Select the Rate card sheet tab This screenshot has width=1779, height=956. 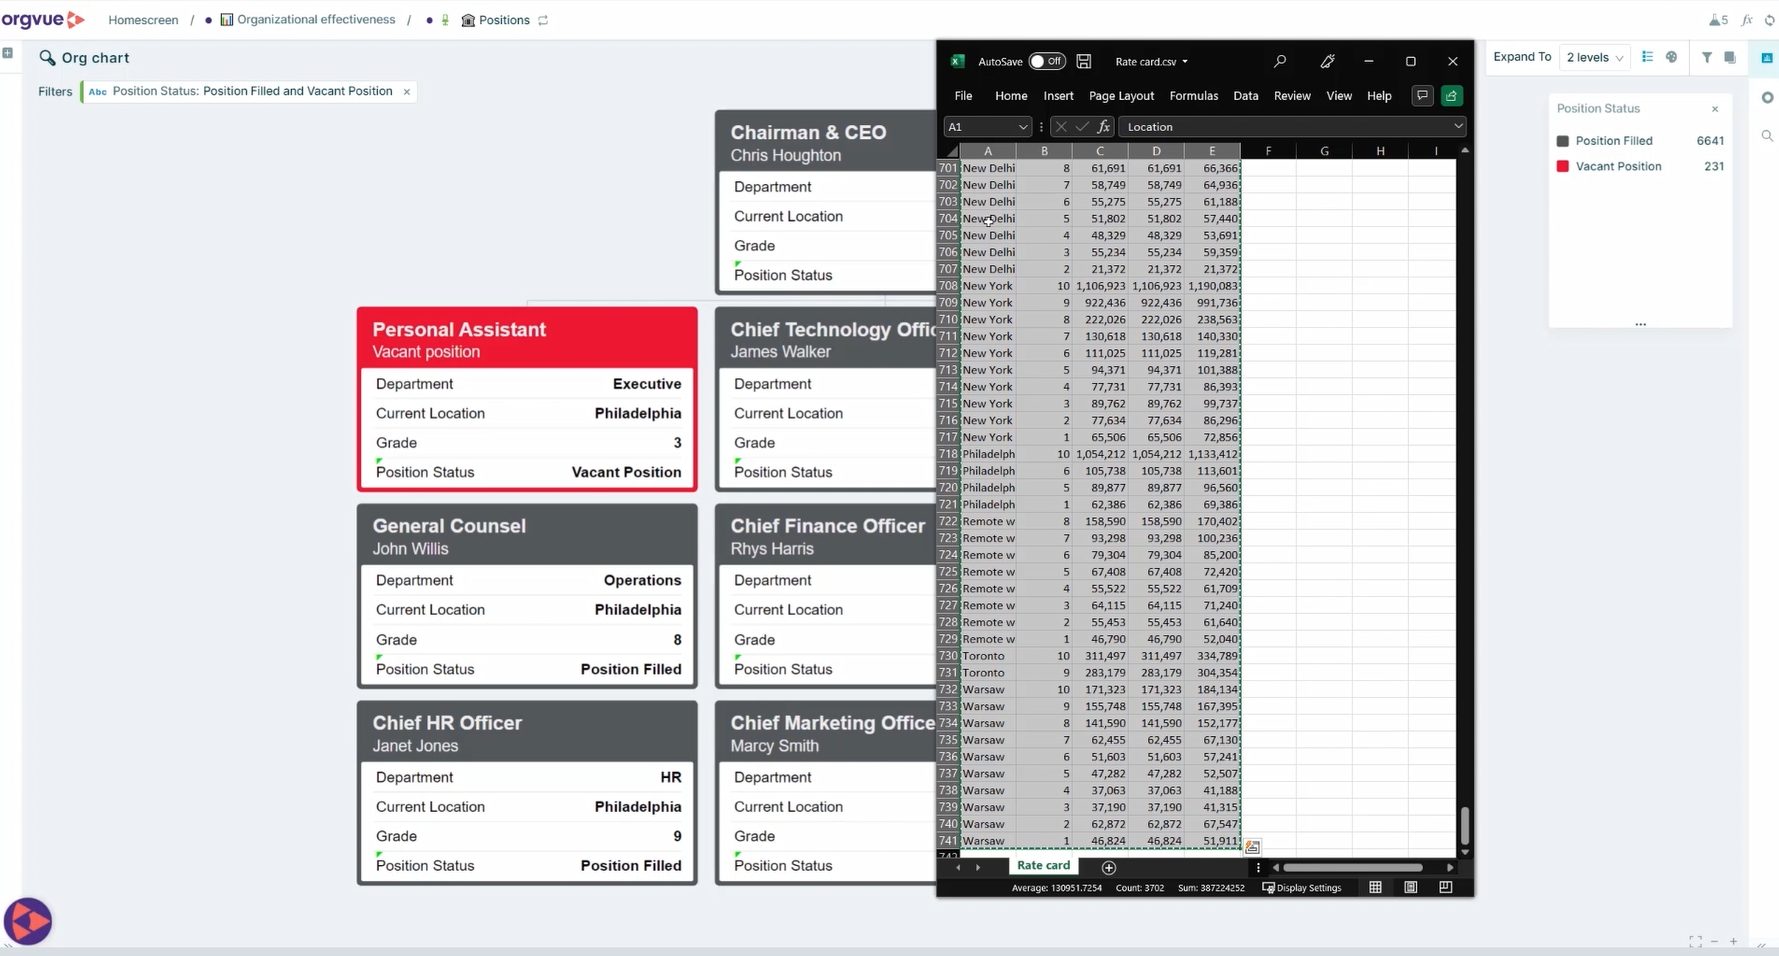coord(1043,866)
